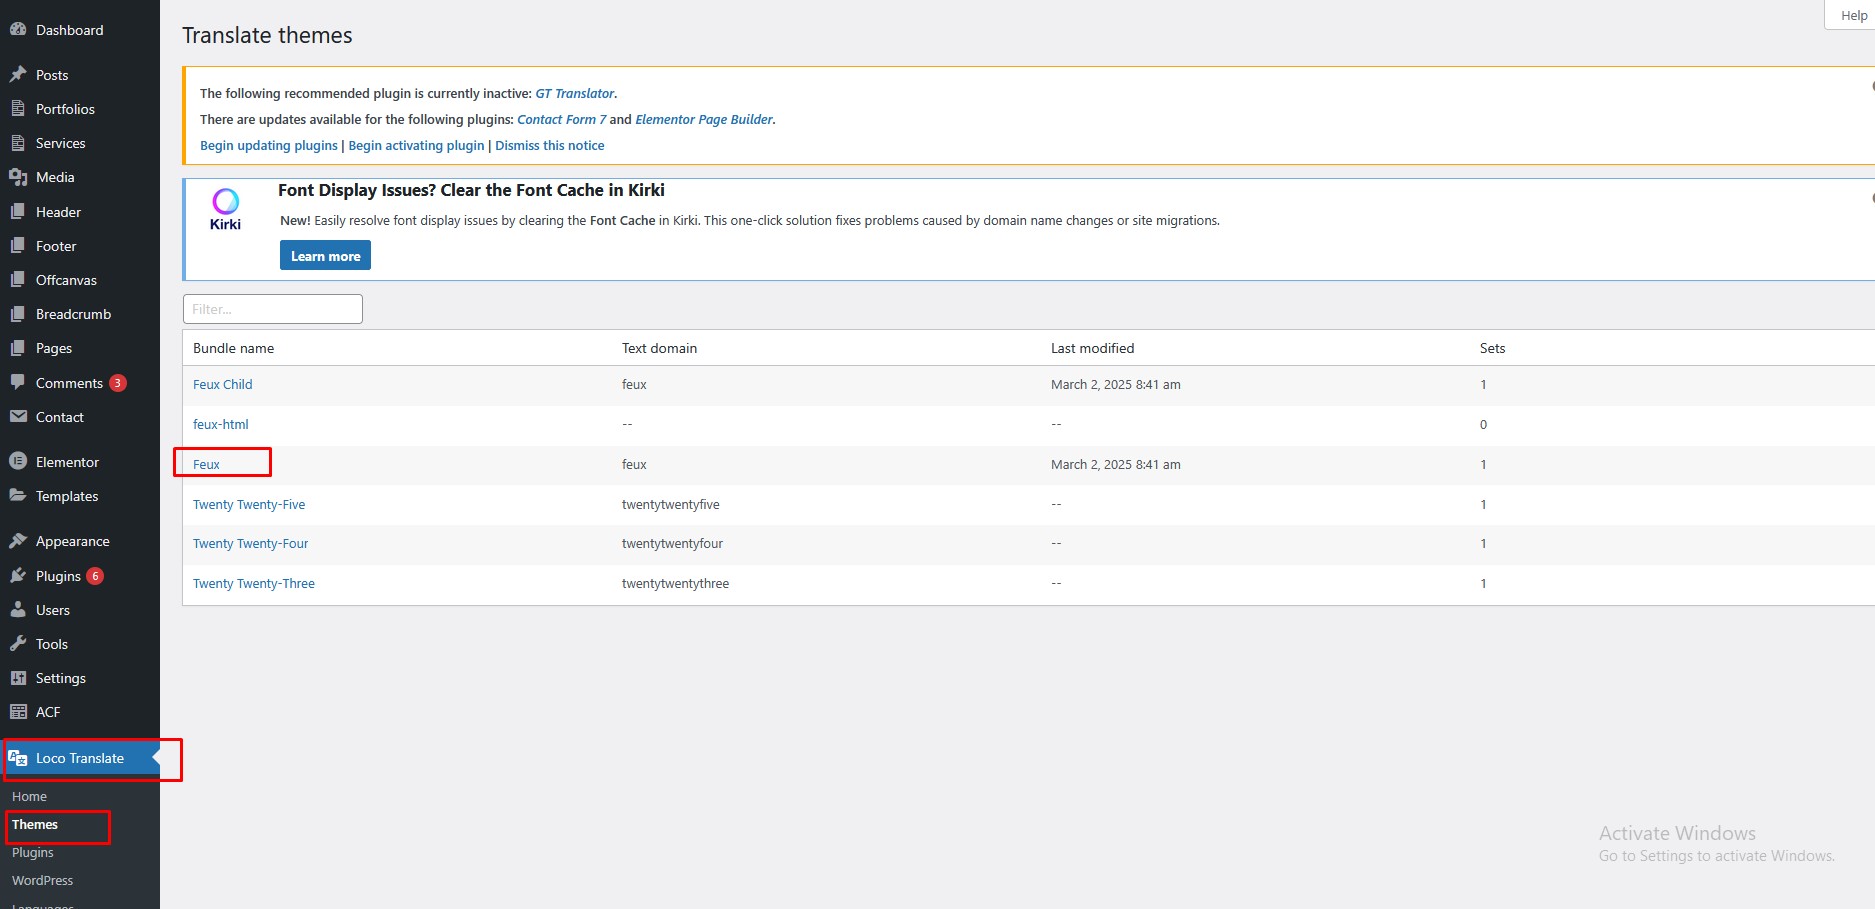This screenshot has height=909, width=1875.
Task: Click the Dismiss this notice link
Action: (x=549, y=146)
